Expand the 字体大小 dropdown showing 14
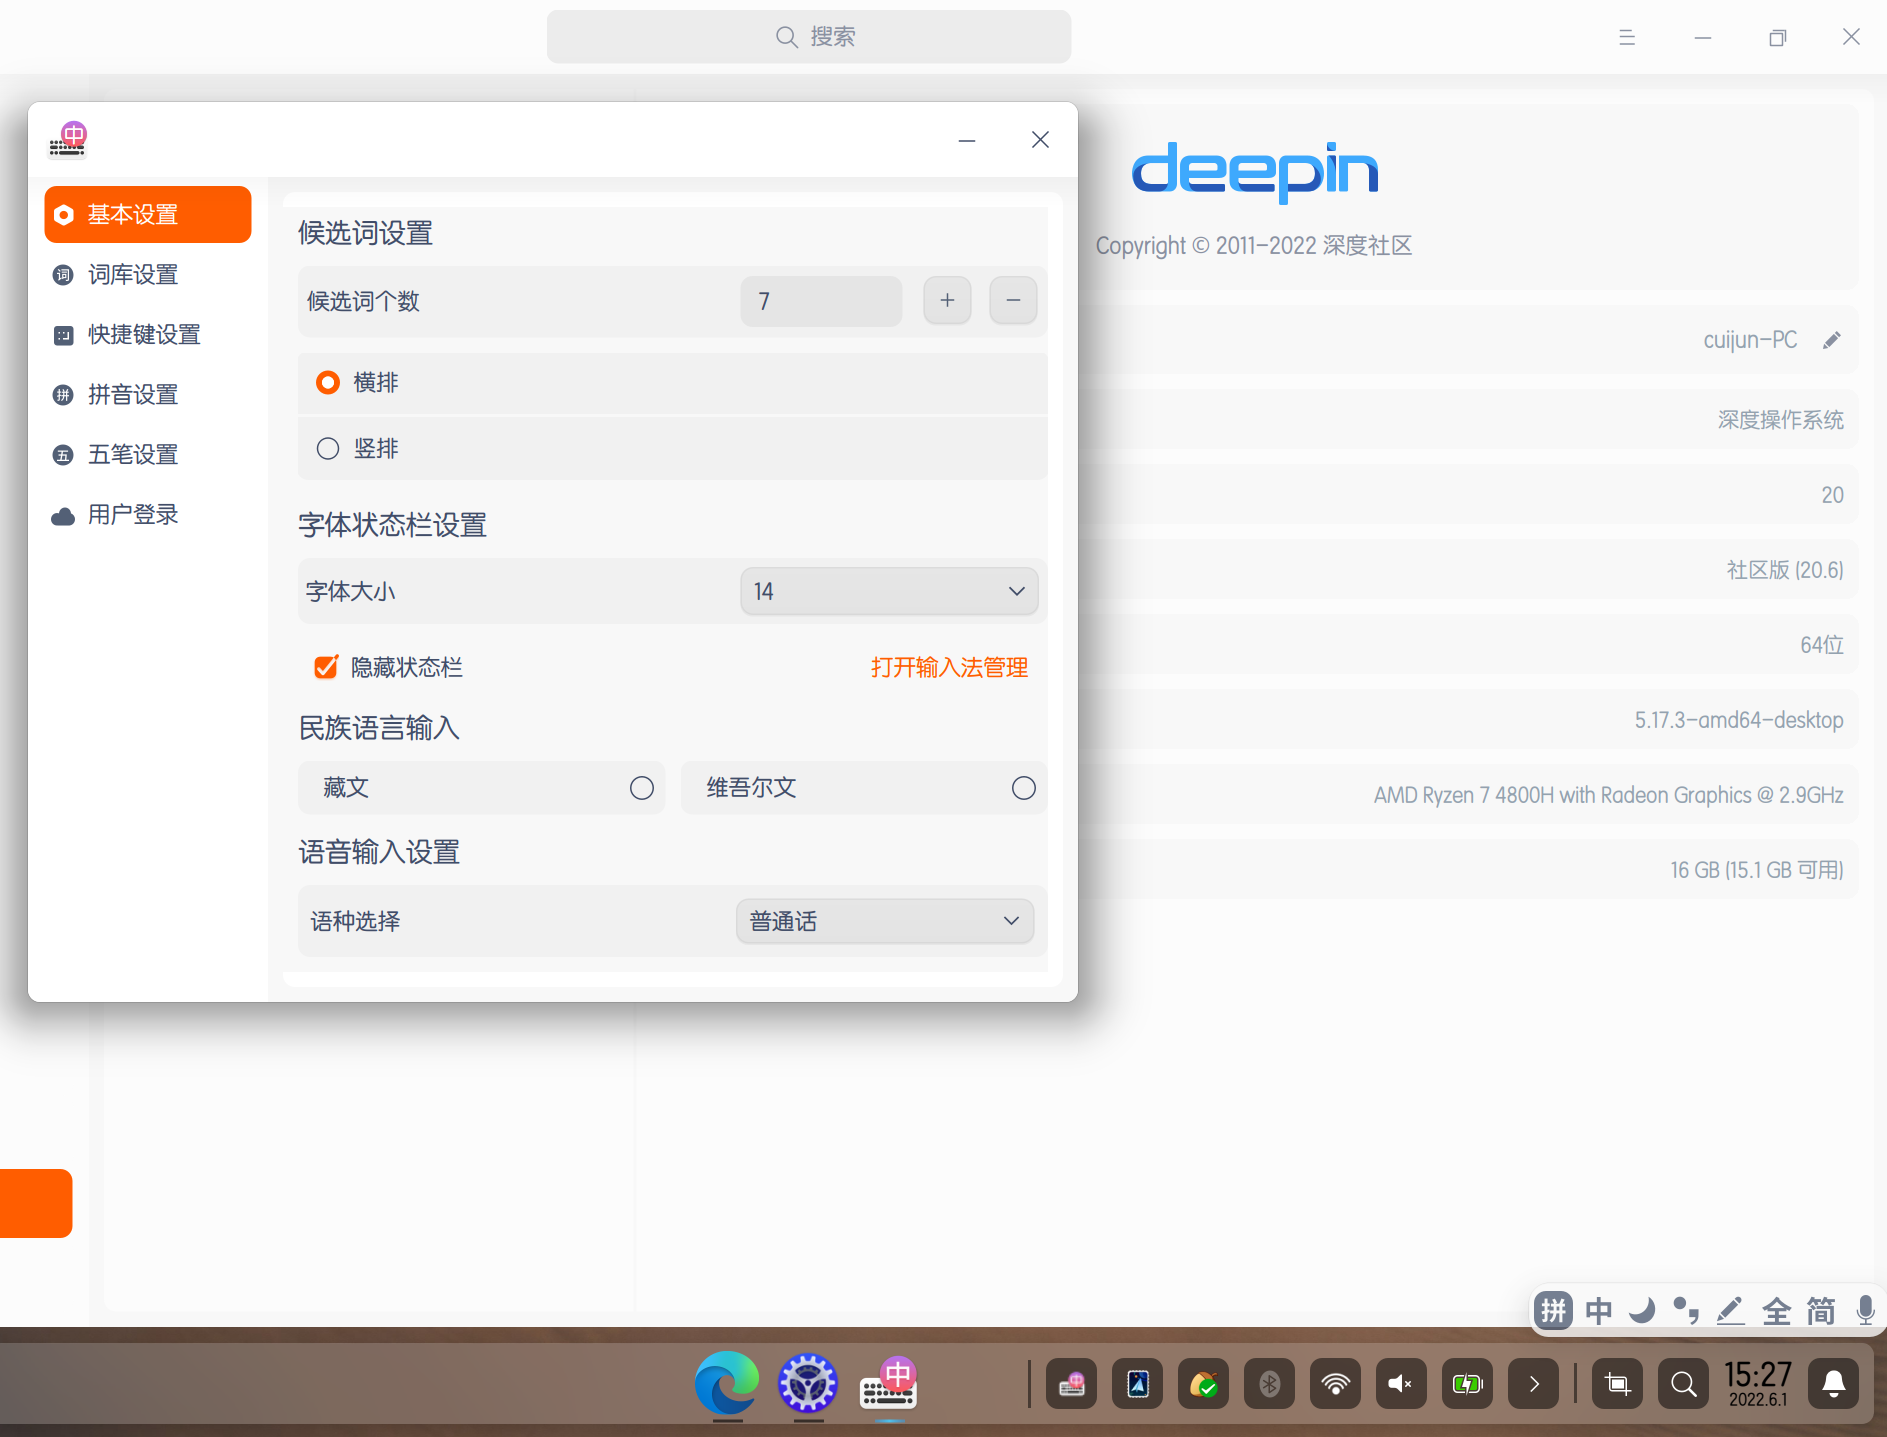Image resolution: width=1887 pixels, height=1437 pixels. click(x=889, y=591)
